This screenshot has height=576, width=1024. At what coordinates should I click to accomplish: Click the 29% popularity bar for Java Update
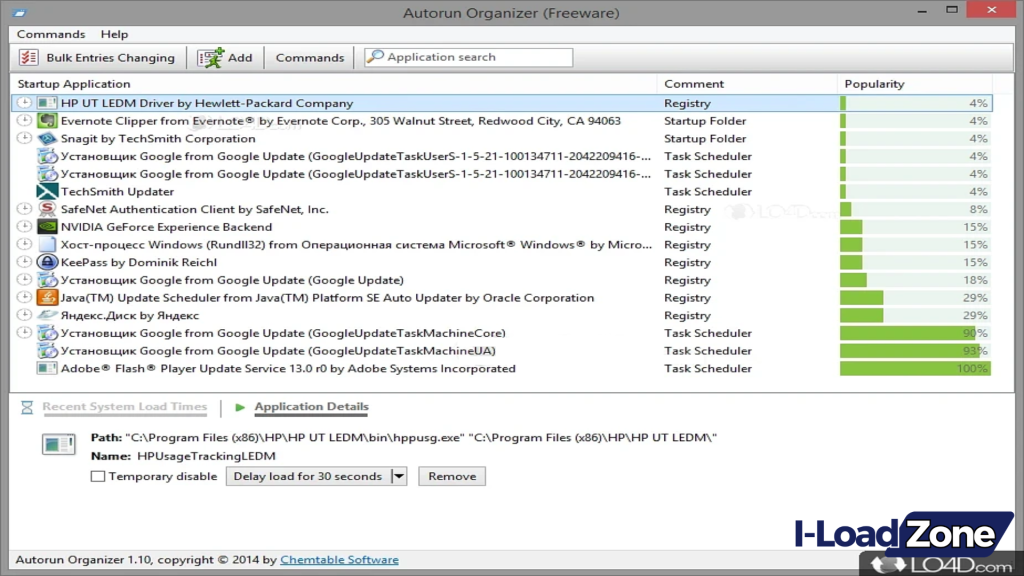[915, 297]
